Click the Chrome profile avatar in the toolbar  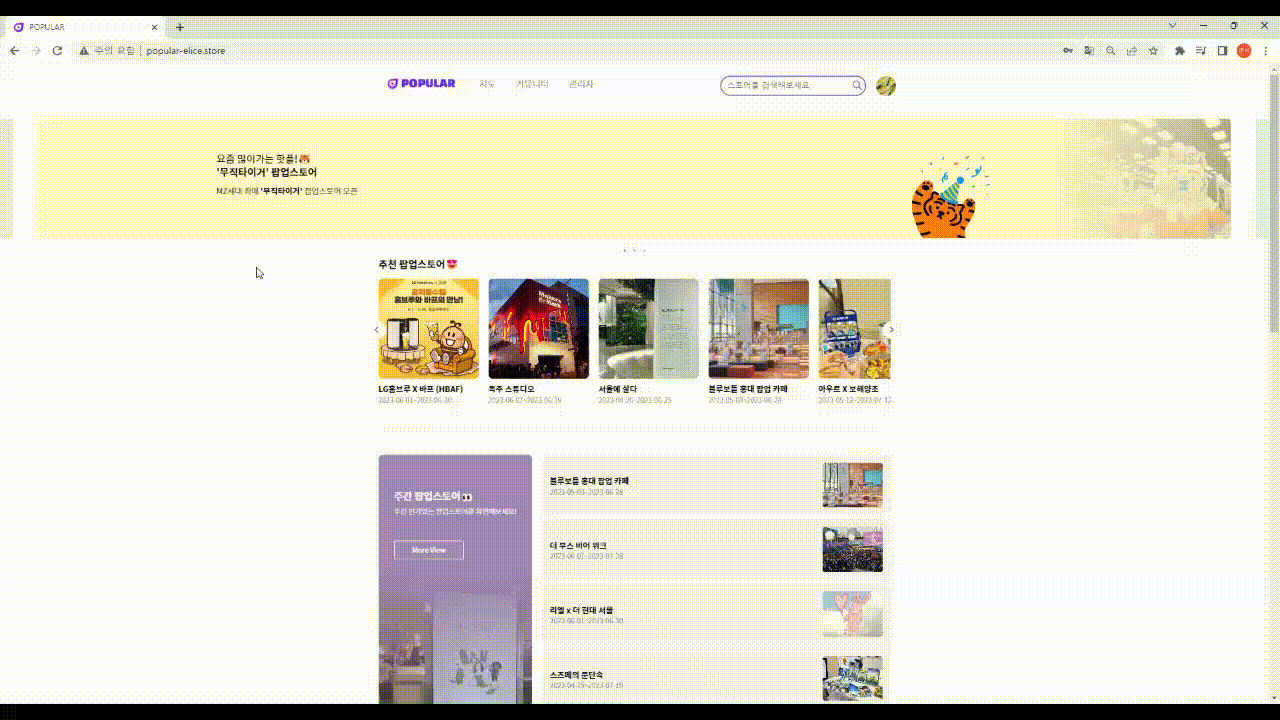1244,51
